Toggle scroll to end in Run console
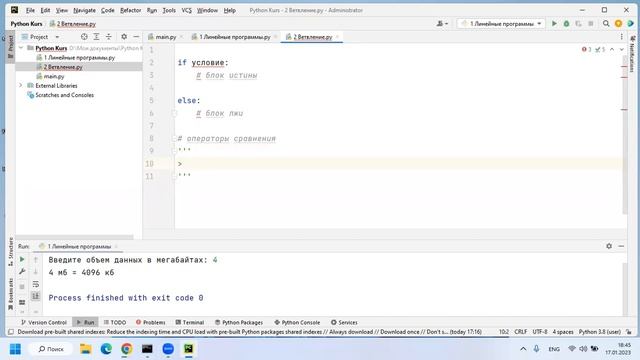Screen dimensions: 640x360 36,296
